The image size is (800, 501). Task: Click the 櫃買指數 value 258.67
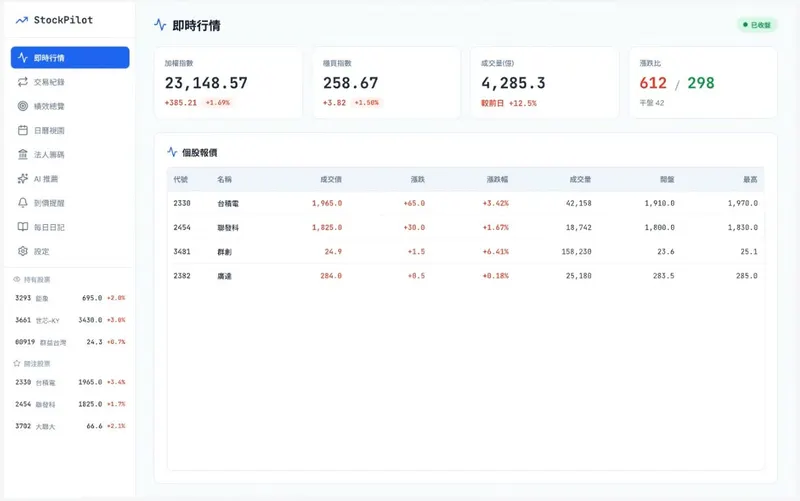click(351, 83)
